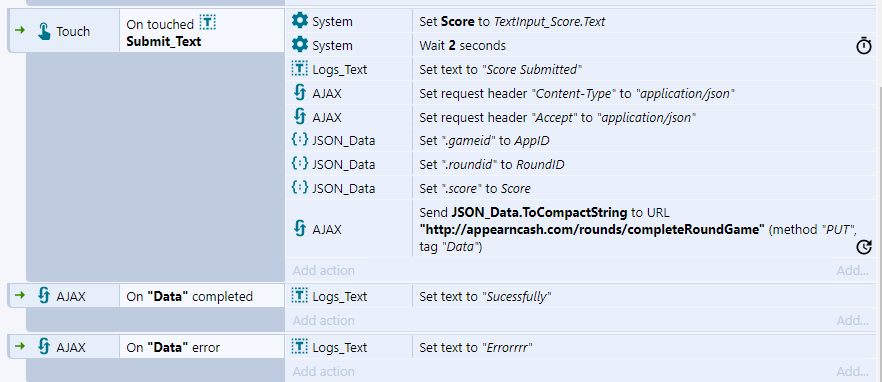Screen dimensions: 882x382
Task: Click AJAX object label of Data completed event
Action: (71, 296)
